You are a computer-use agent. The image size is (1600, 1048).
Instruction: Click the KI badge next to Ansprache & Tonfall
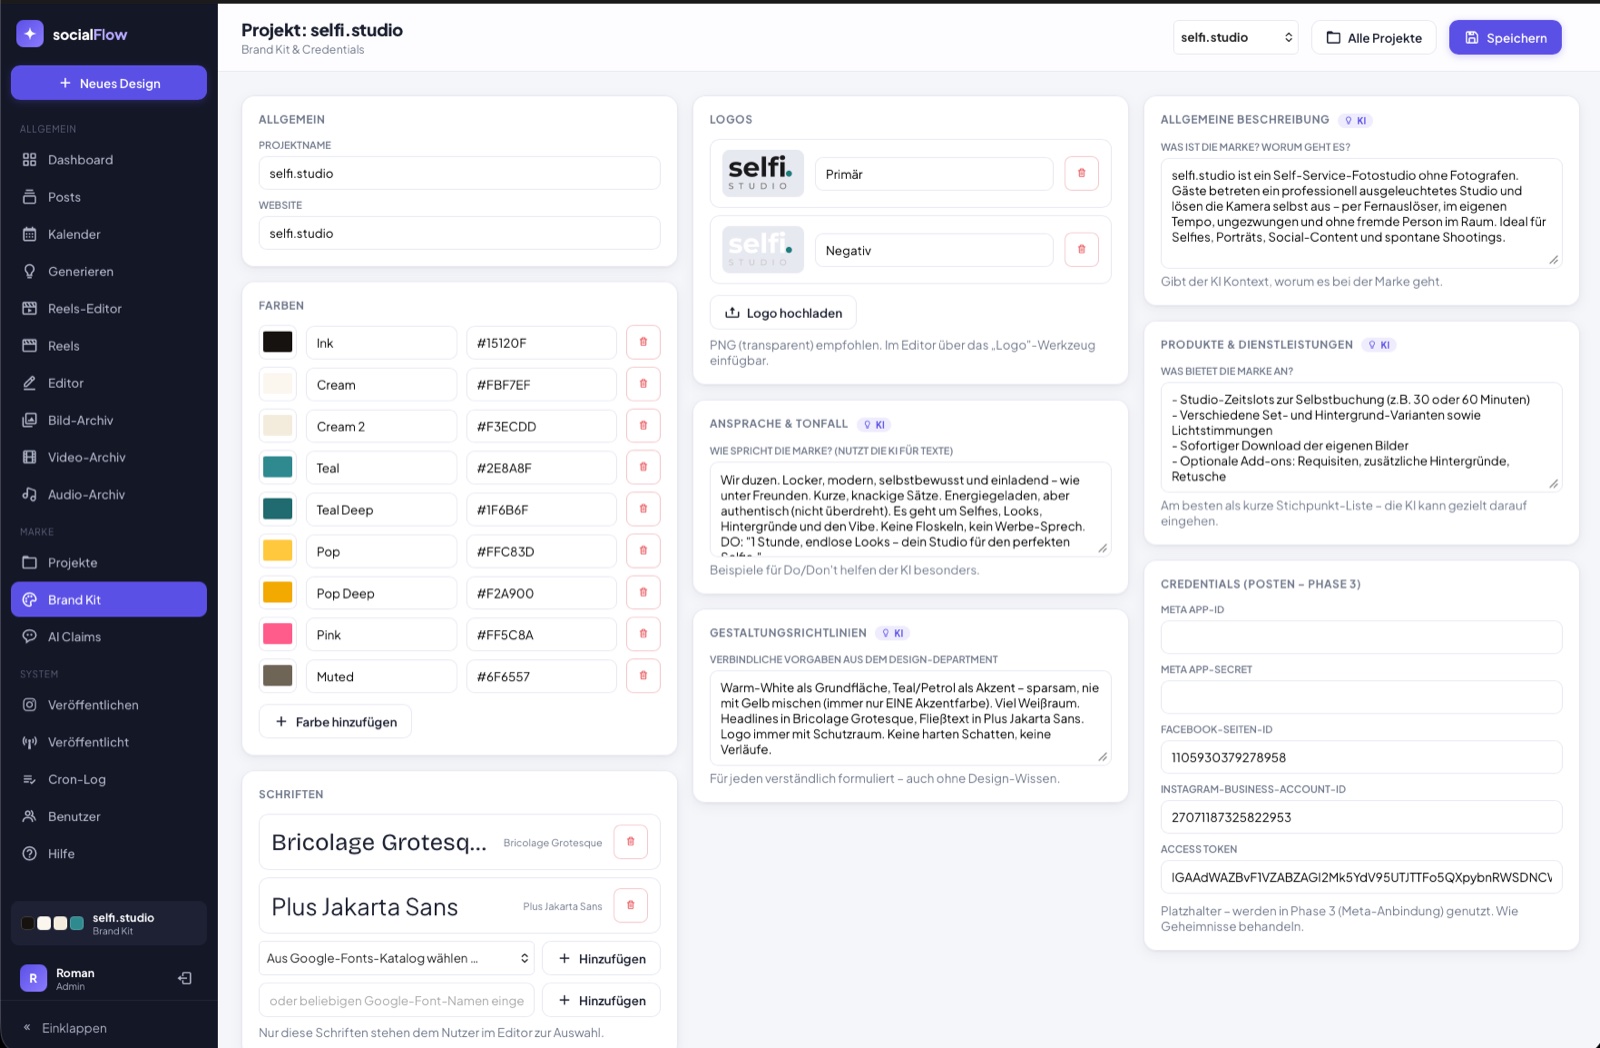click(x=875, y=424)
